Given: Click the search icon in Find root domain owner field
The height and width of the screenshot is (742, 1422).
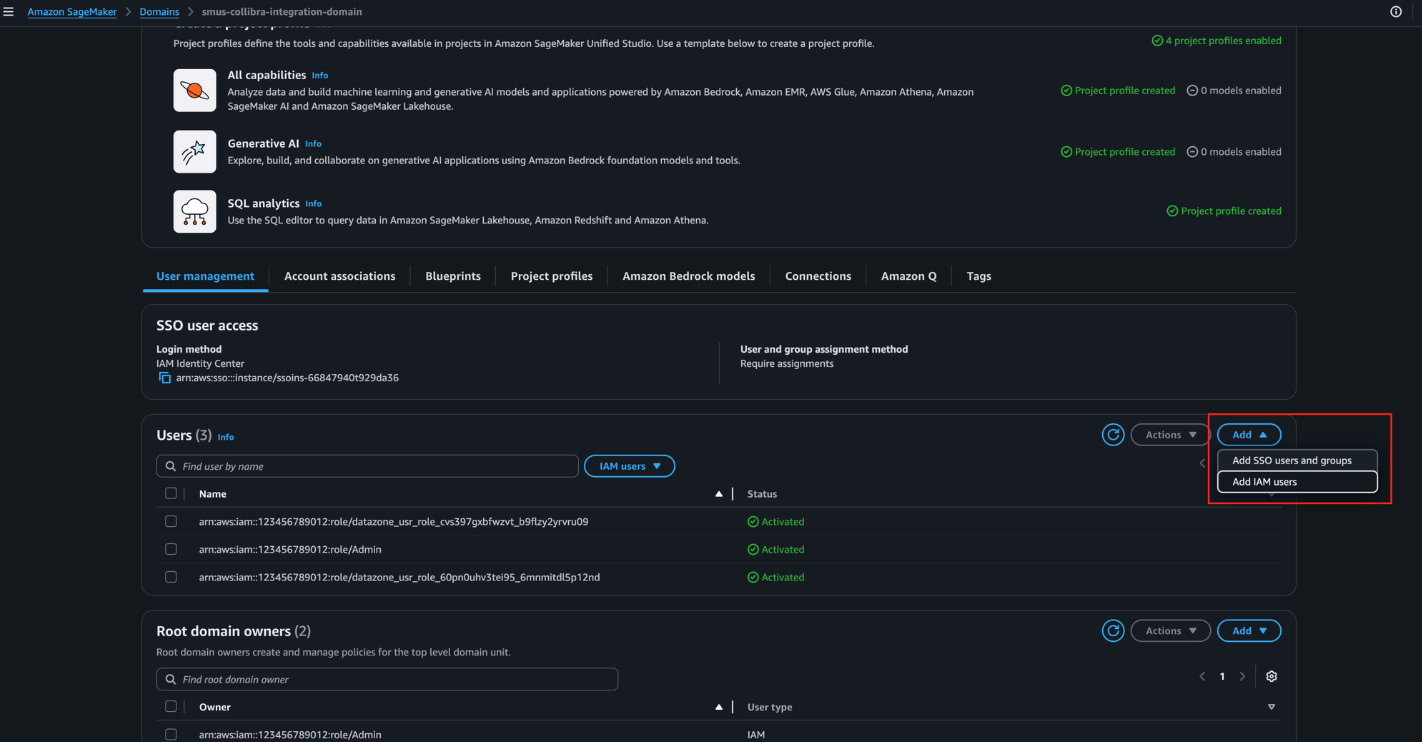Looking at the screenshot, I should pos(171,680).
